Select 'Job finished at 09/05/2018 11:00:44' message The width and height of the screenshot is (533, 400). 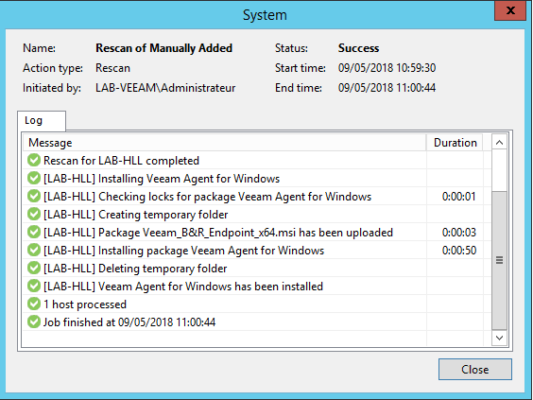click(130, 323)
